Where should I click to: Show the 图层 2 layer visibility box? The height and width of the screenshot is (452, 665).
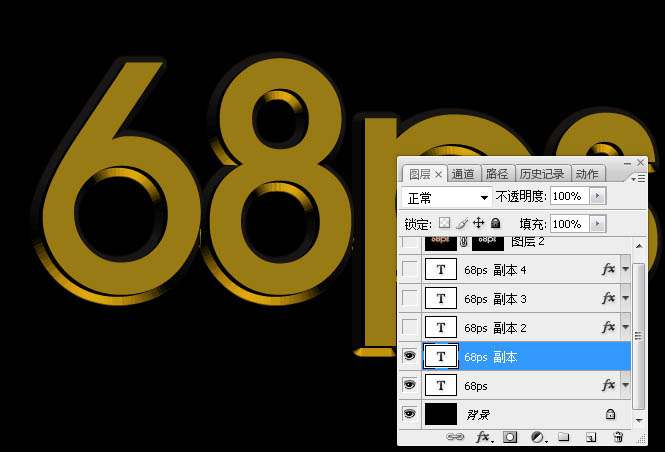pos(409,242)
